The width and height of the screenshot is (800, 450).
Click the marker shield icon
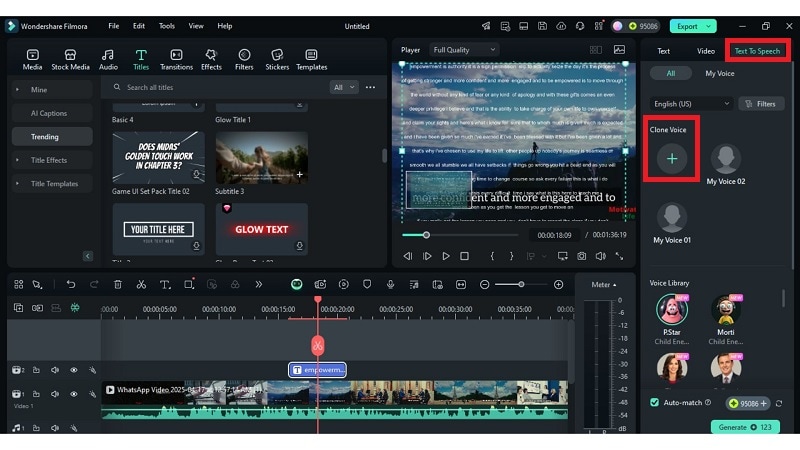[x=367, y=284]
